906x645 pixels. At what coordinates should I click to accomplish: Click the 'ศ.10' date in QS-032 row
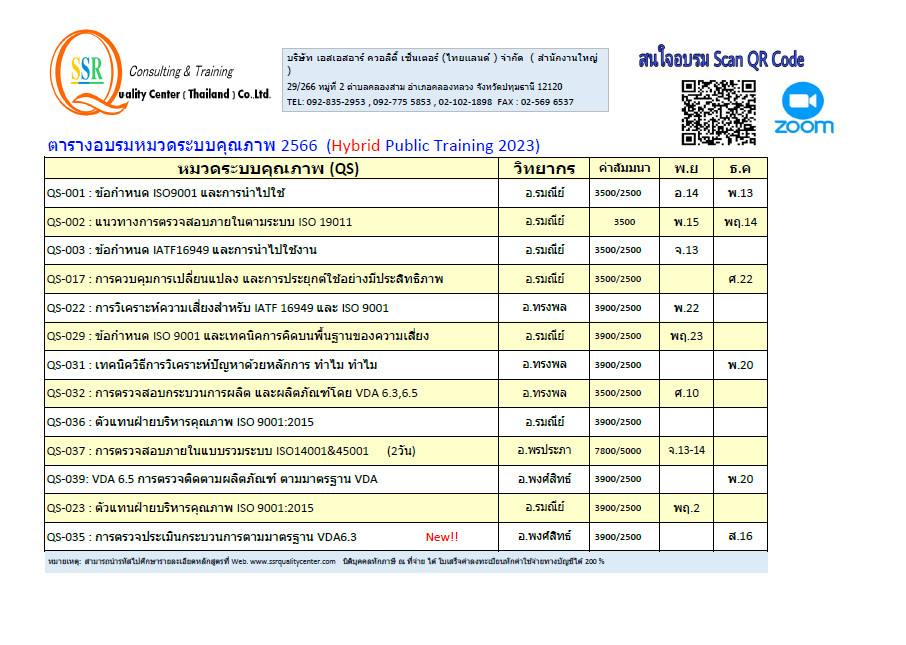686,393
